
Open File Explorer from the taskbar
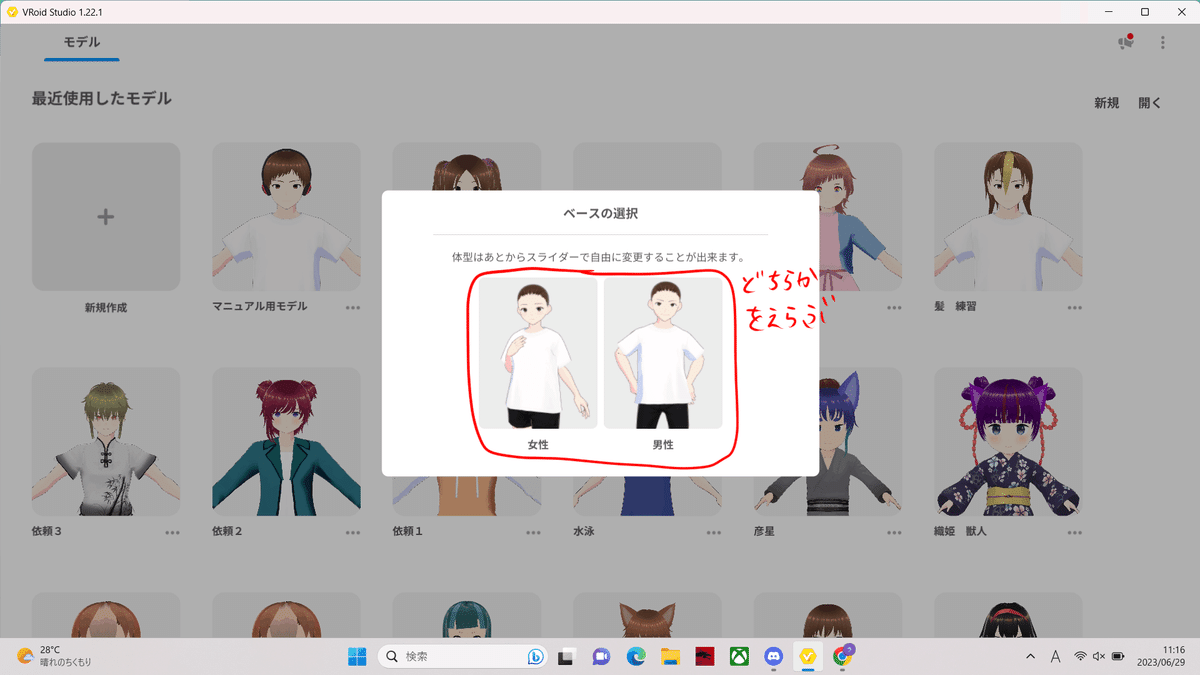click(x=670, y=656)
